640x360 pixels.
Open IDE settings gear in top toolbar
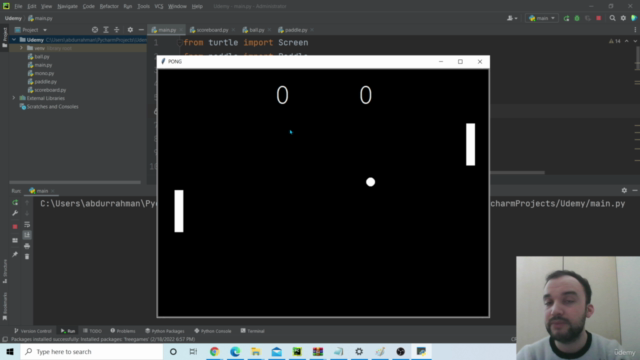coord(623,18)
